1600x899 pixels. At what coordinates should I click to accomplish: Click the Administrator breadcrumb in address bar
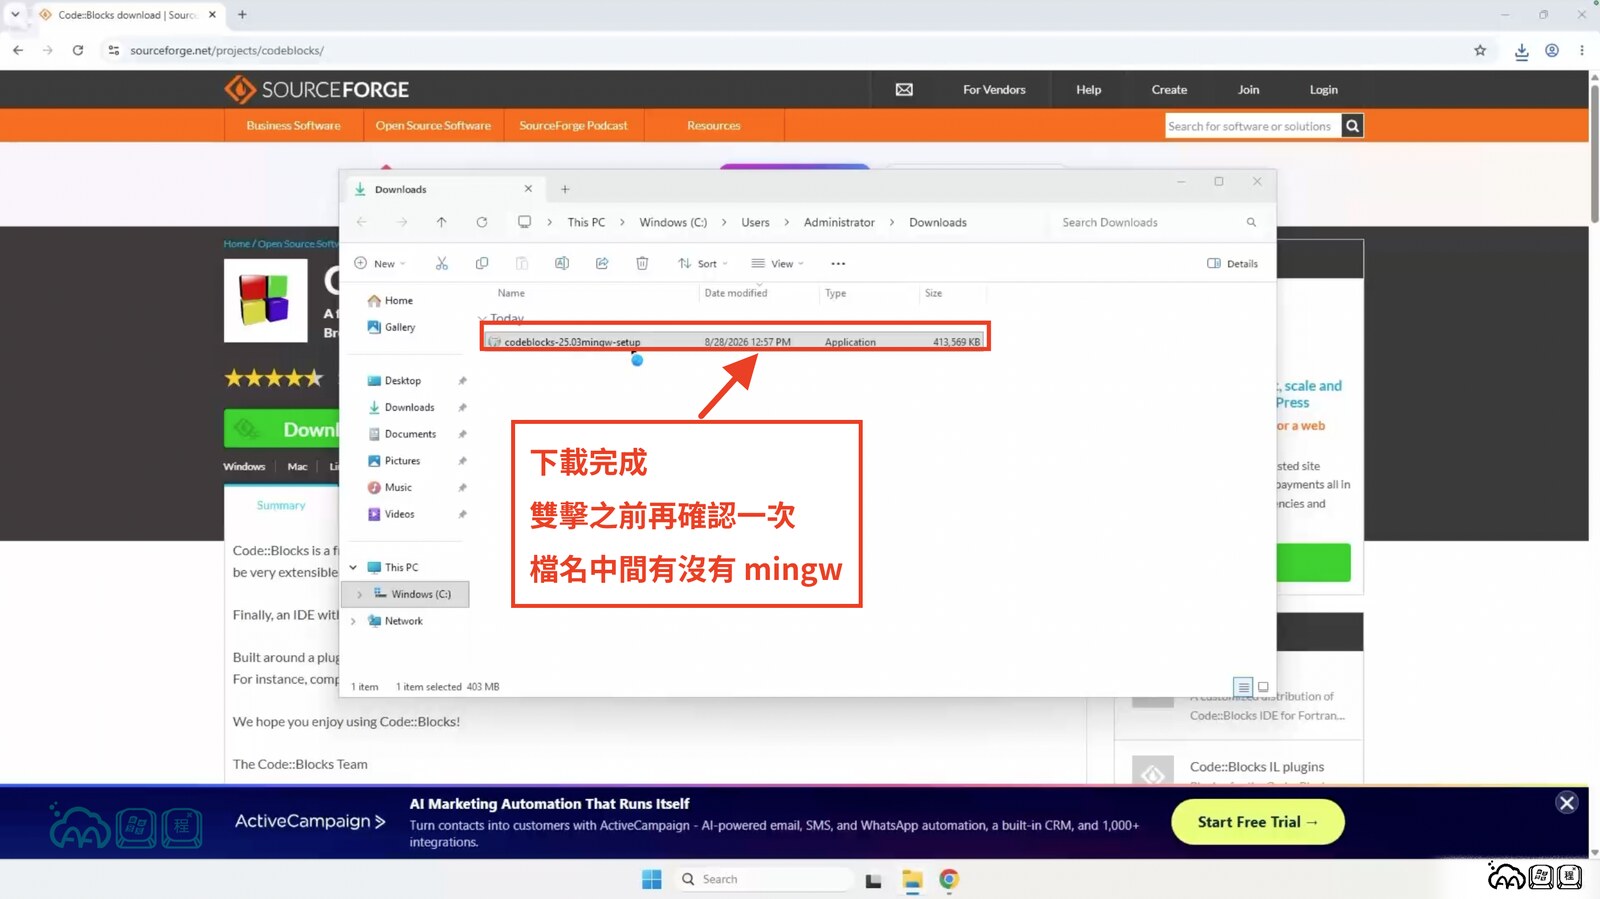pos(839,222)
